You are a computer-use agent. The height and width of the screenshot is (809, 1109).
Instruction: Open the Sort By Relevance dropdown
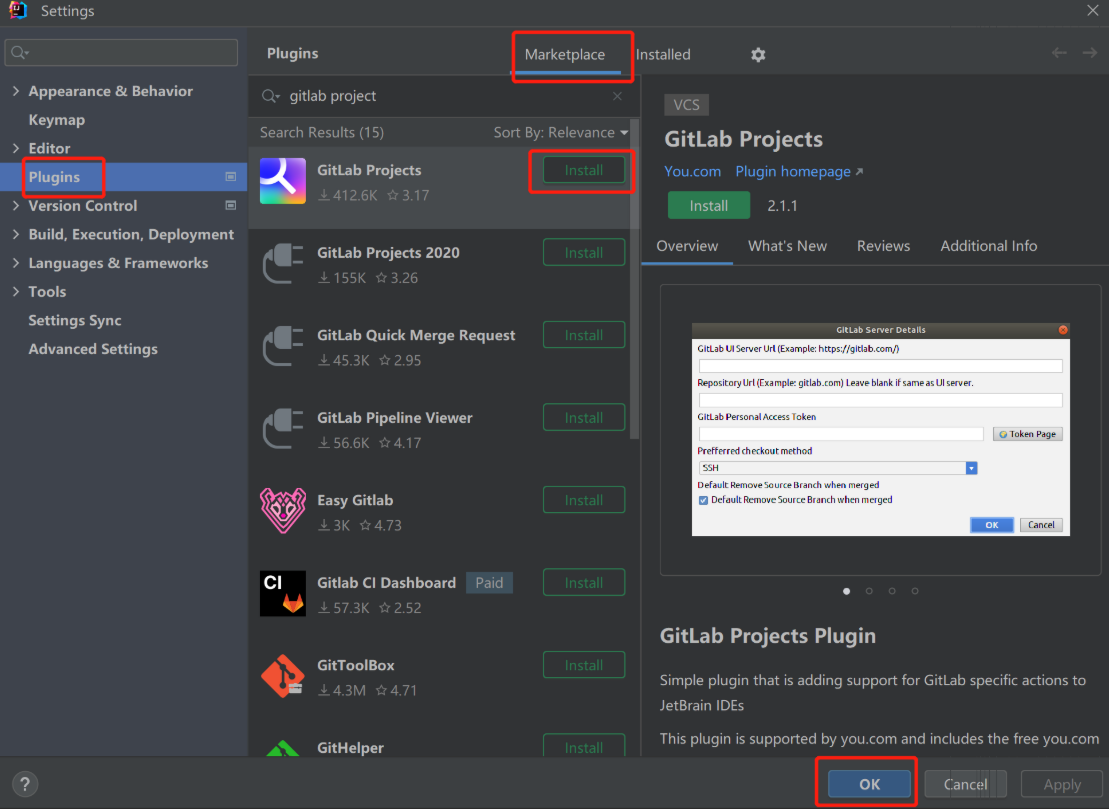coord(560,133)
